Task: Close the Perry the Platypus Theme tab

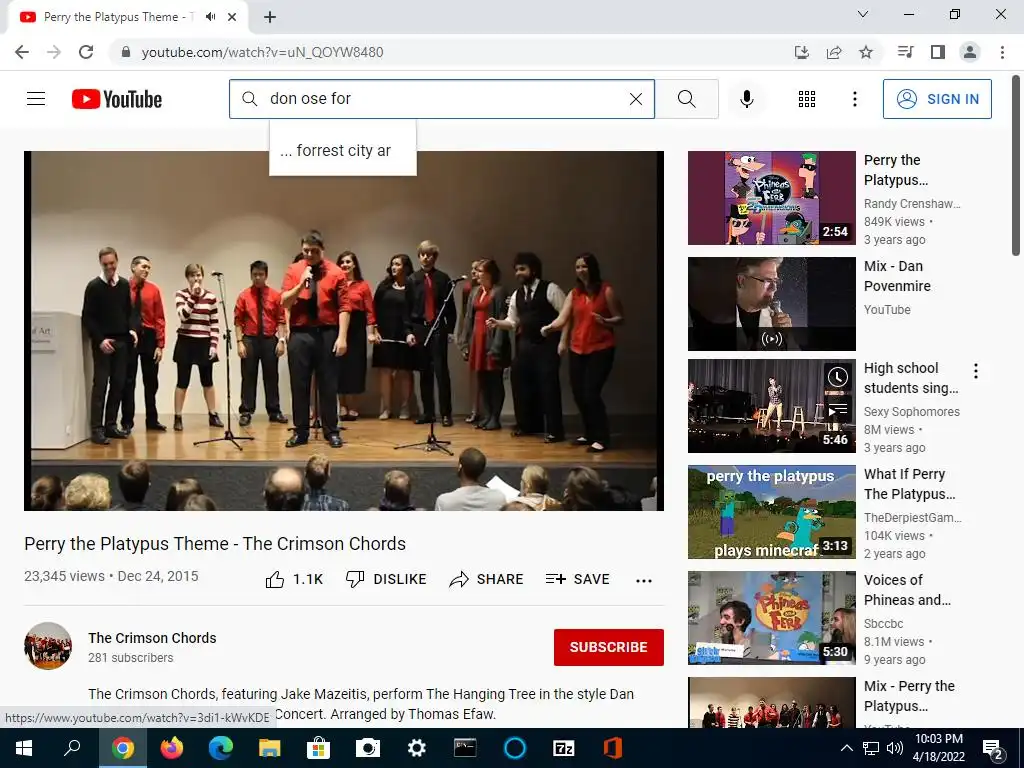Action: coord(232,17)
